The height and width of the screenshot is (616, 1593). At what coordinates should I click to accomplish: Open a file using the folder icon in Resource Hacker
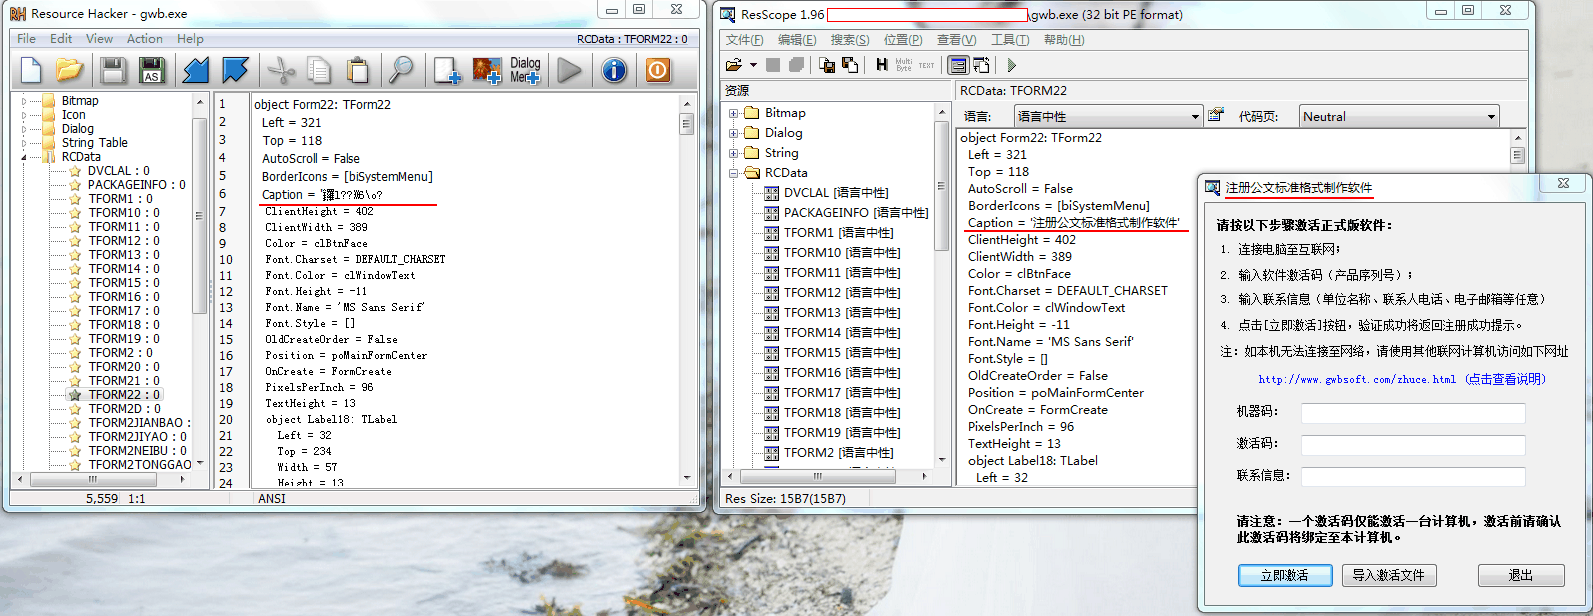point(69,70)
